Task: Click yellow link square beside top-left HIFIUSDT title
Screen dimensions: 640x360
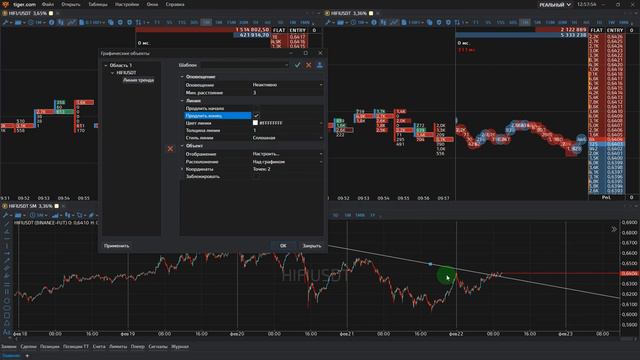Action: click(51, 13)
